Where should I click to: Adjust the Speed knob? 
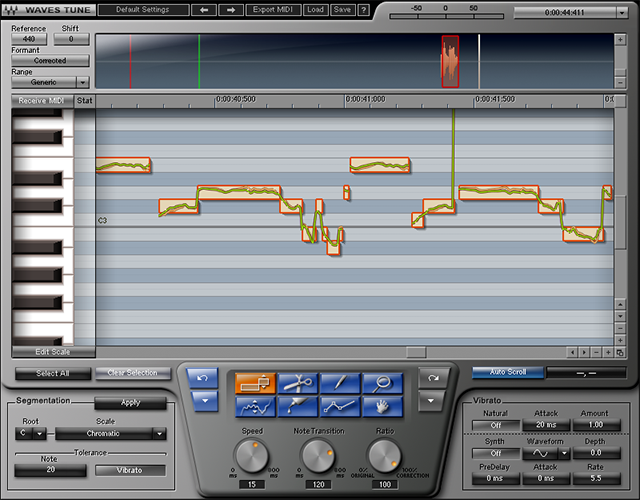[x=252, y=456]
